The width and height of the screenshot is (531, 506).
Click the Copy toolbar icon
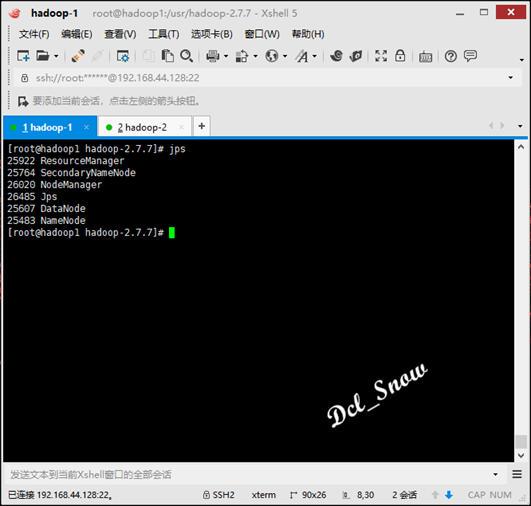[x=148, y=56]
